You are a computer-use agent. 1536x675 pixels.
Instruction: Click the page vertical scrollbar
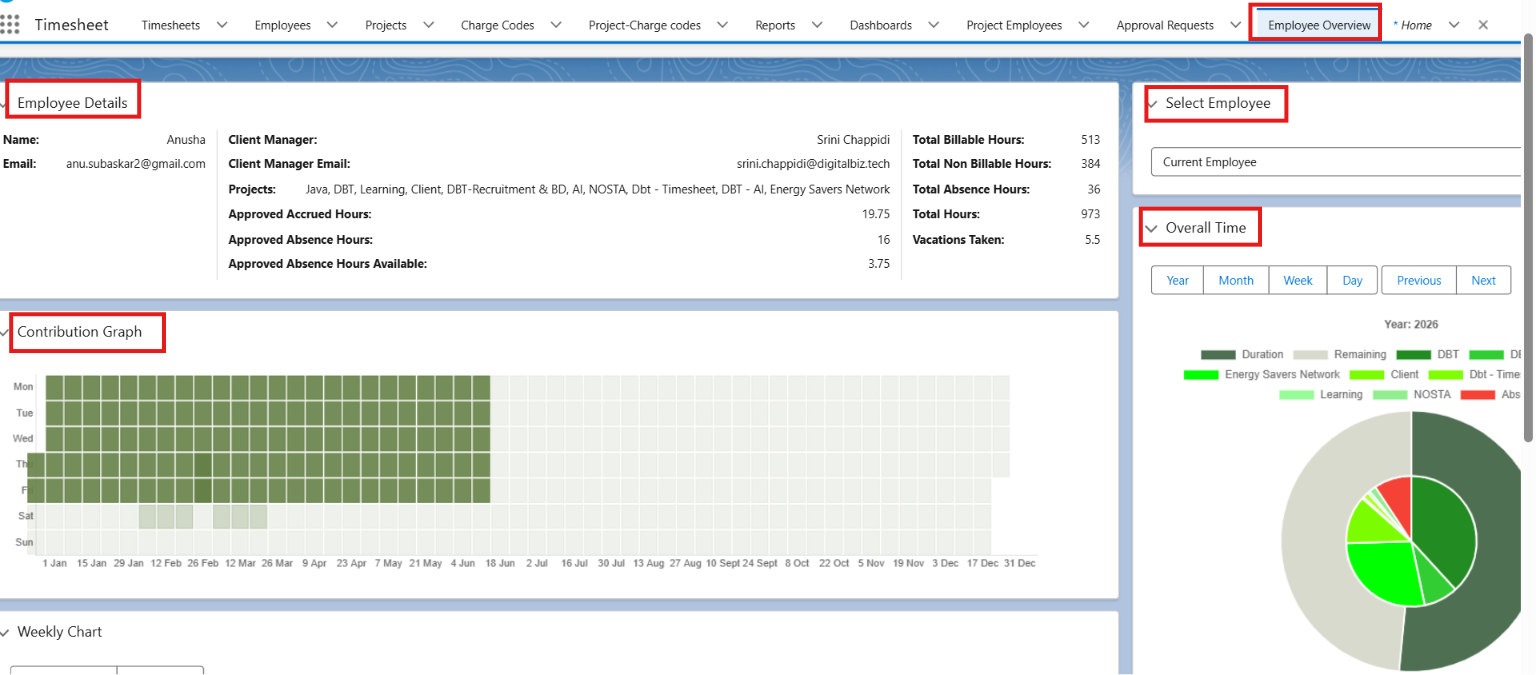pos(1528,237)
